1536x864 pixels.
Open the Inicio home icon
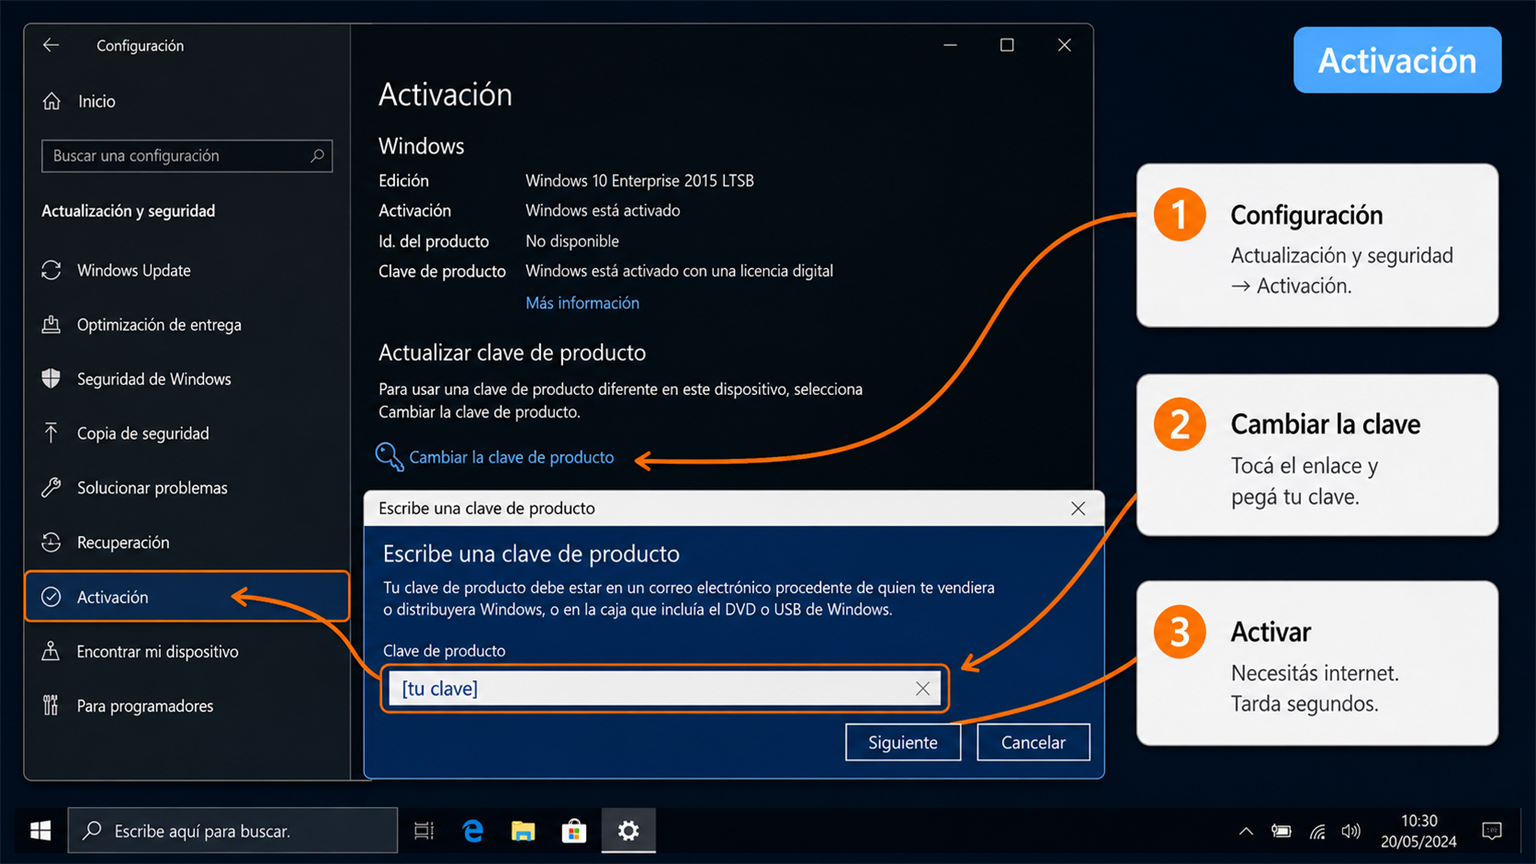pyautogui.click(x=52, y=101)
